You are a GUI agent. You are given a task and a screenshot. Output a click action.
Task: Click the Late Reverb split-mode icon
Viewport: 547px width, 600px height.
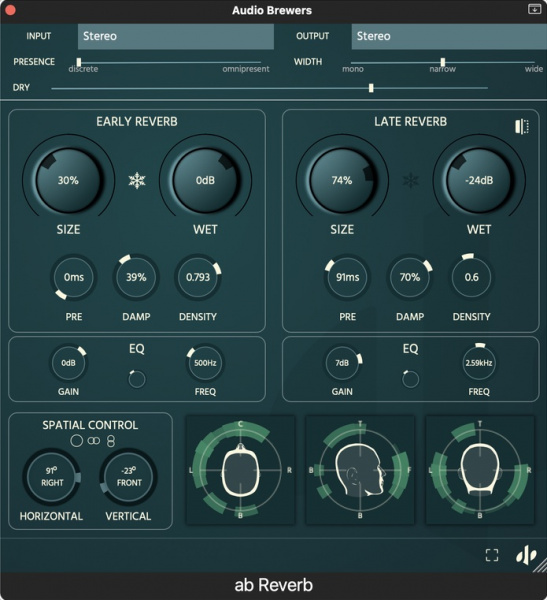(x=522, y=126)
